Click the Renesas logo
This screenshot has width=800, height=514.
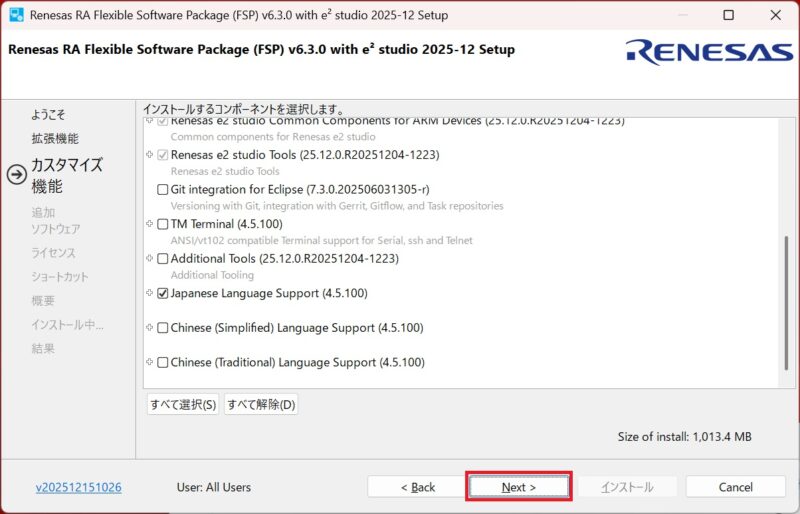click(709, 53)
